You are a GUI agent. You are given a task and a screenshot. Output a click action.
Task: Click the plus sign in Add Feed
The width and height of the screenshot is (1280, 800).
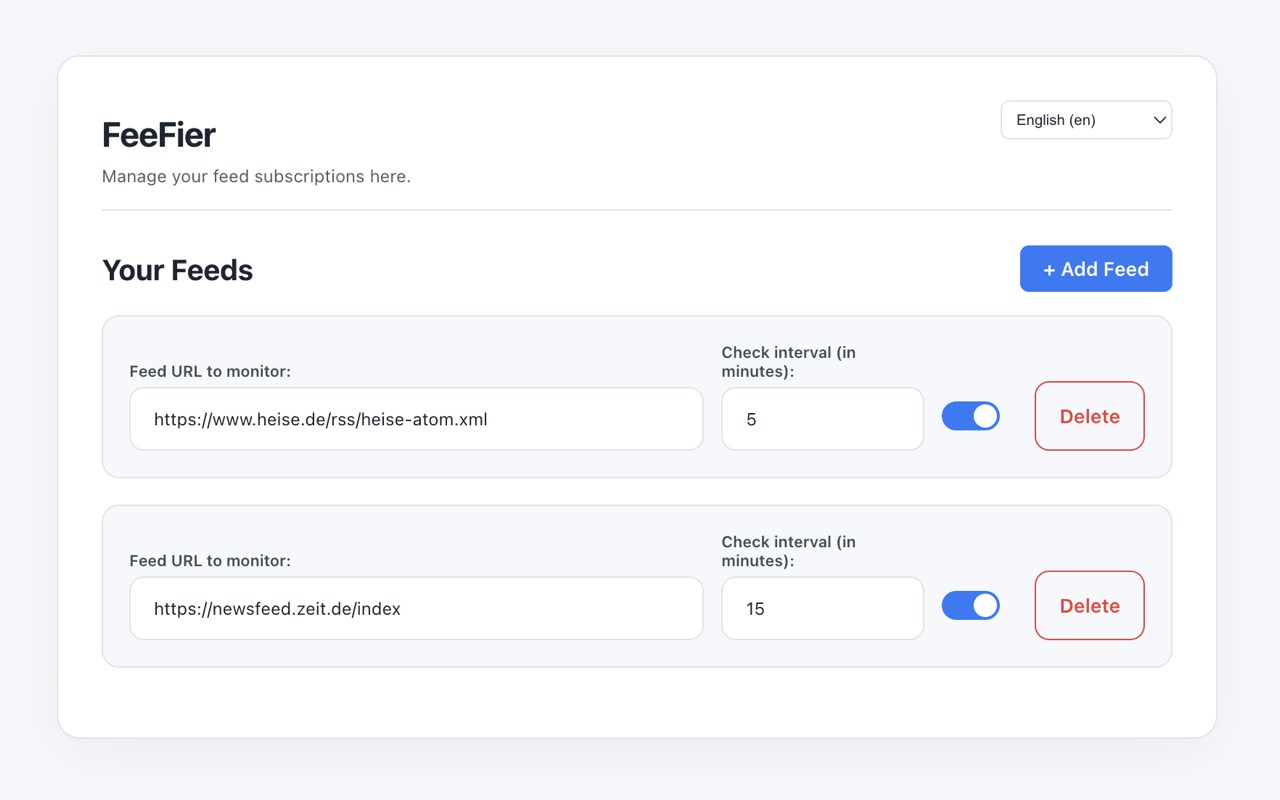[x=1049, y=270]
